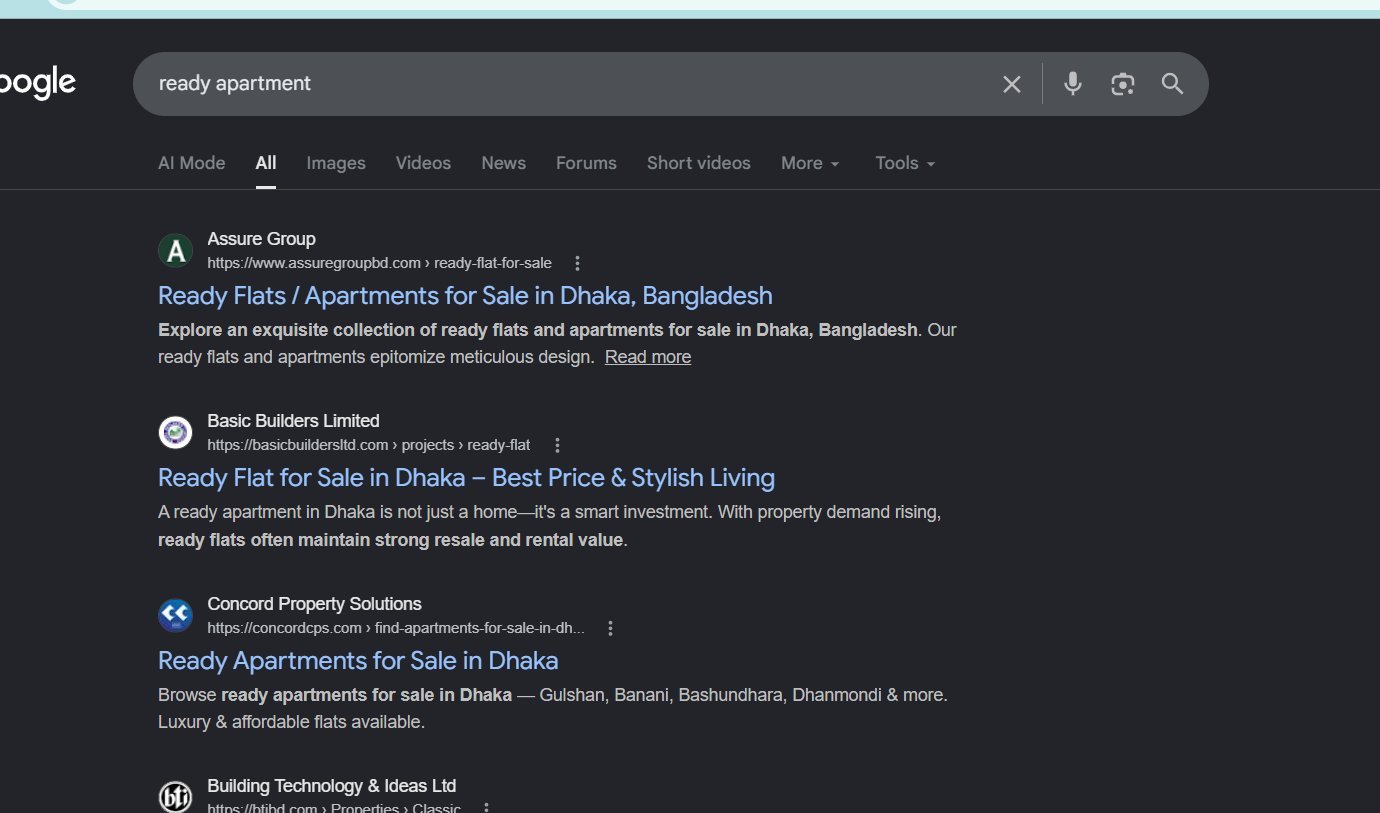The width and height of the screenshot is (1380, 813).
Task: Select the All results tab
Action: (266, 163)
